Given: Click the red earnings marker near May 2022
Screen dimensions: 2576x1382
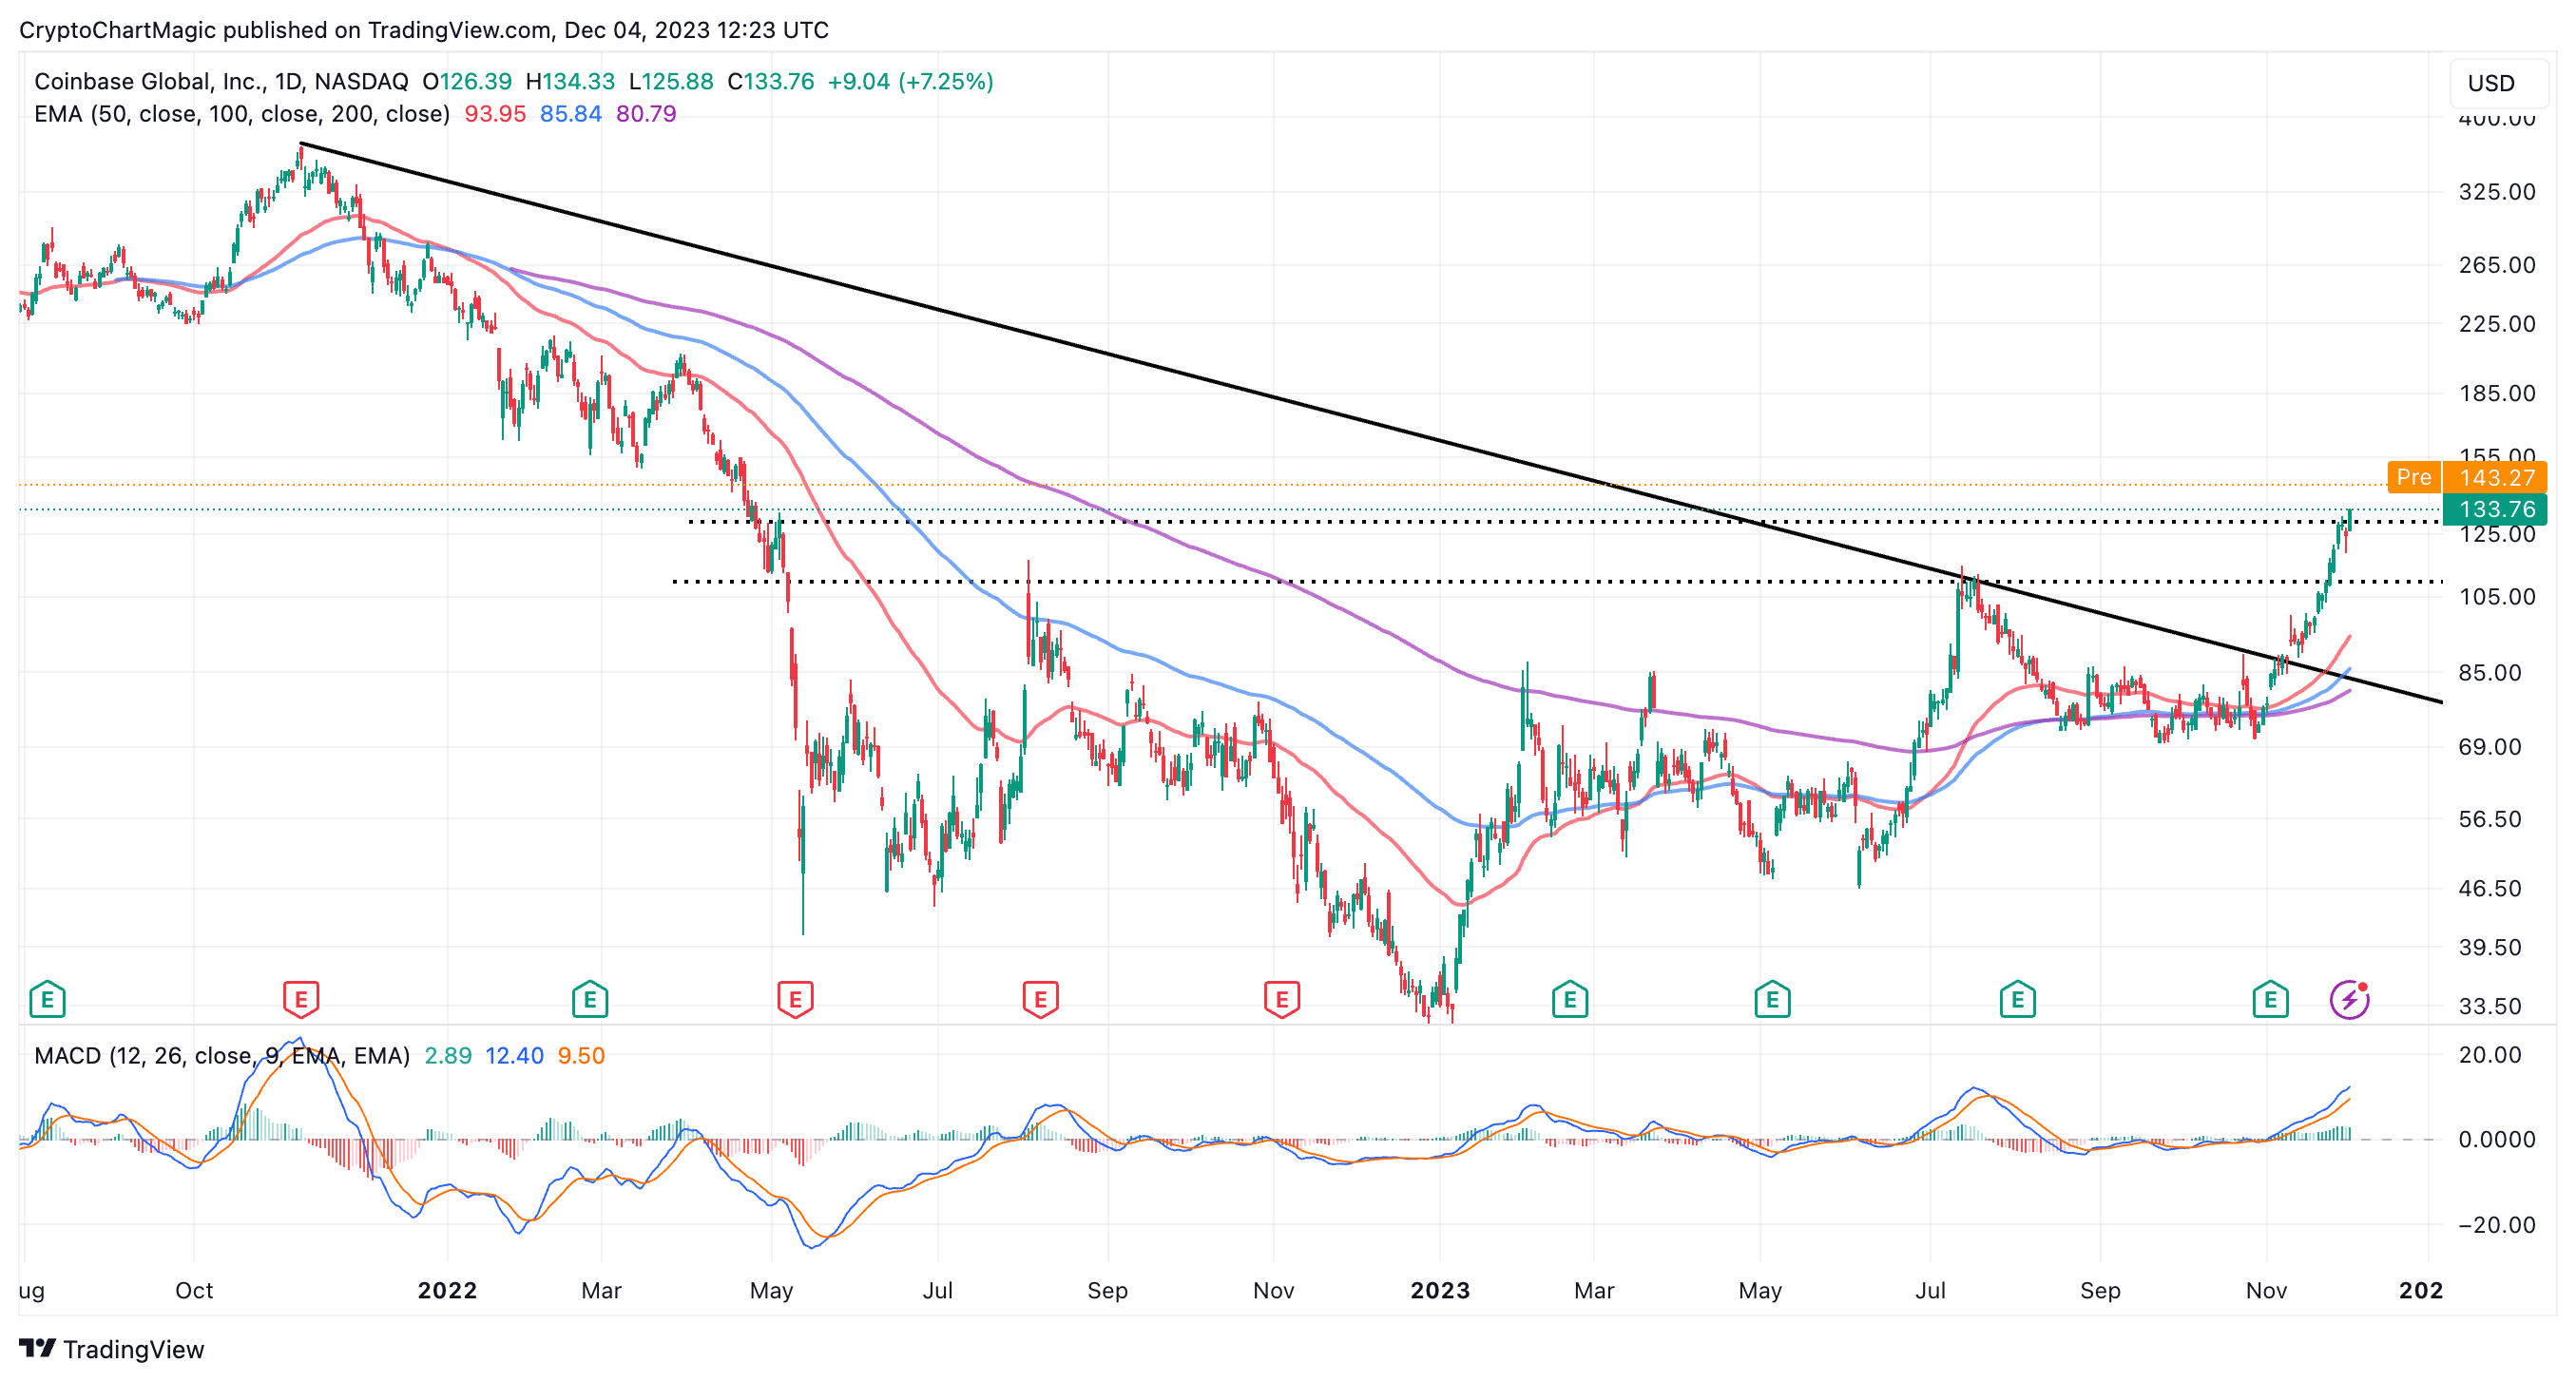Looking at the screenshot, I should tap(795, 999).
